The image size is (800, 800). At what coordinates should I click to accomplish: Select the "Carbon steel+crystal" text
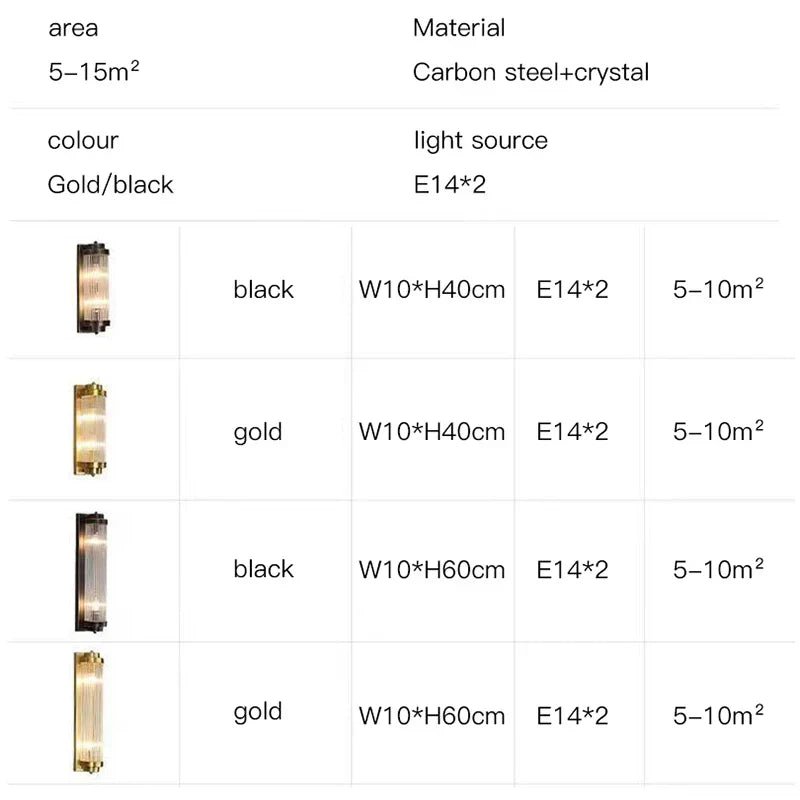531,72
